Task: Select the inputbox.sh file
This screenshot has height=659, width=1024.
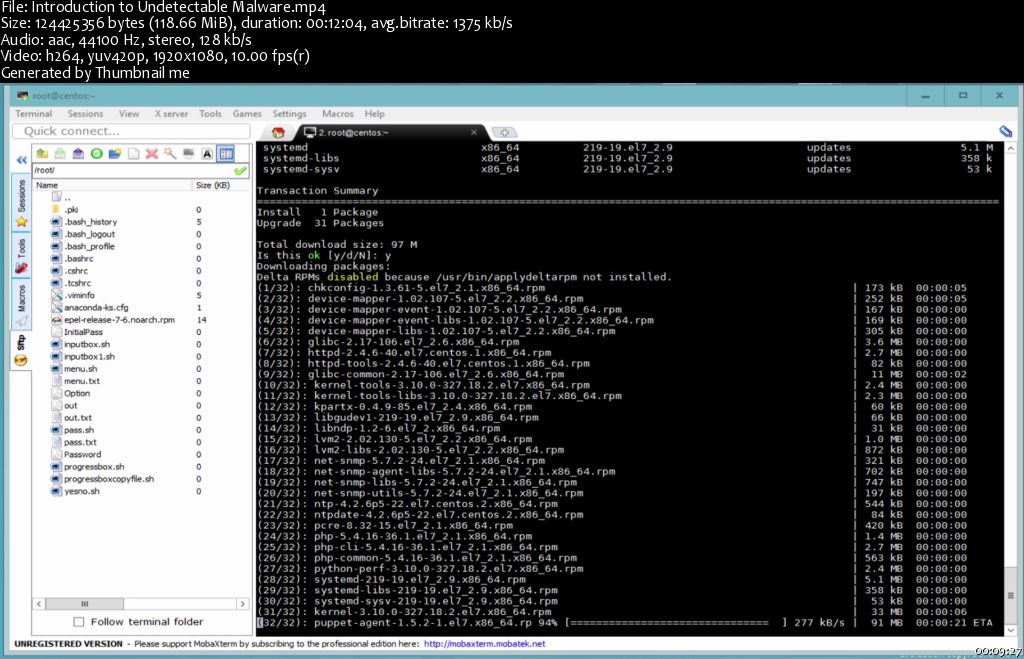Action: tap(81, 345)
